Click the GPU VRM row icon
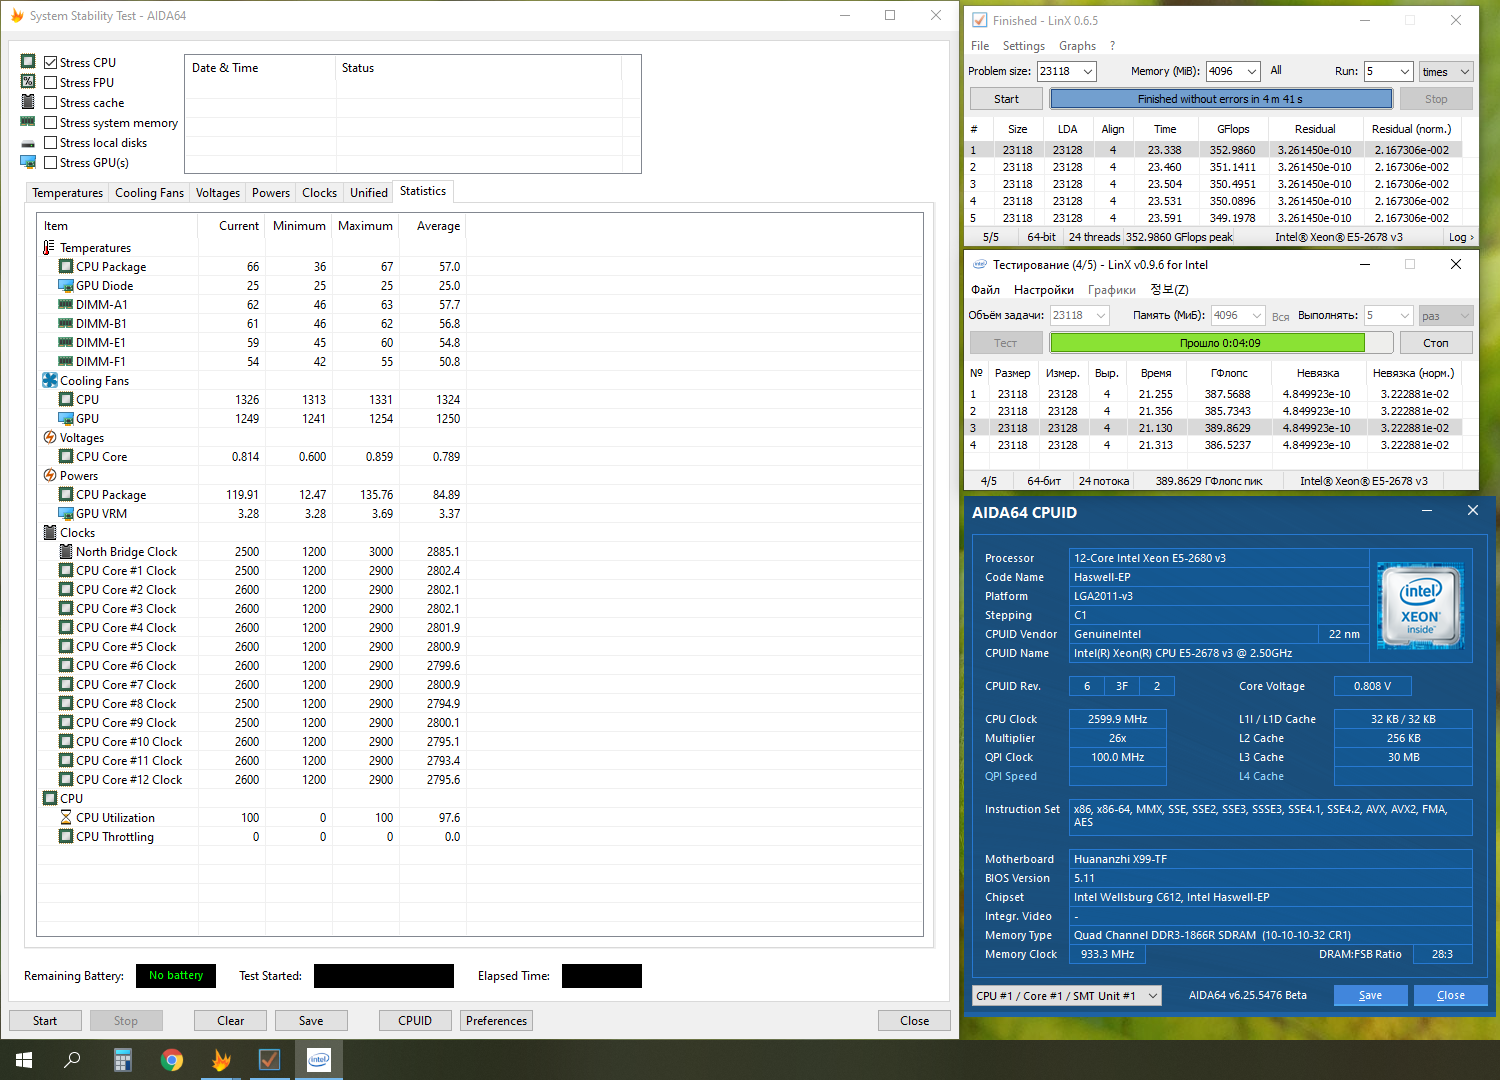The height and width of the screenshot is (1080, 1500). (66, 513)
